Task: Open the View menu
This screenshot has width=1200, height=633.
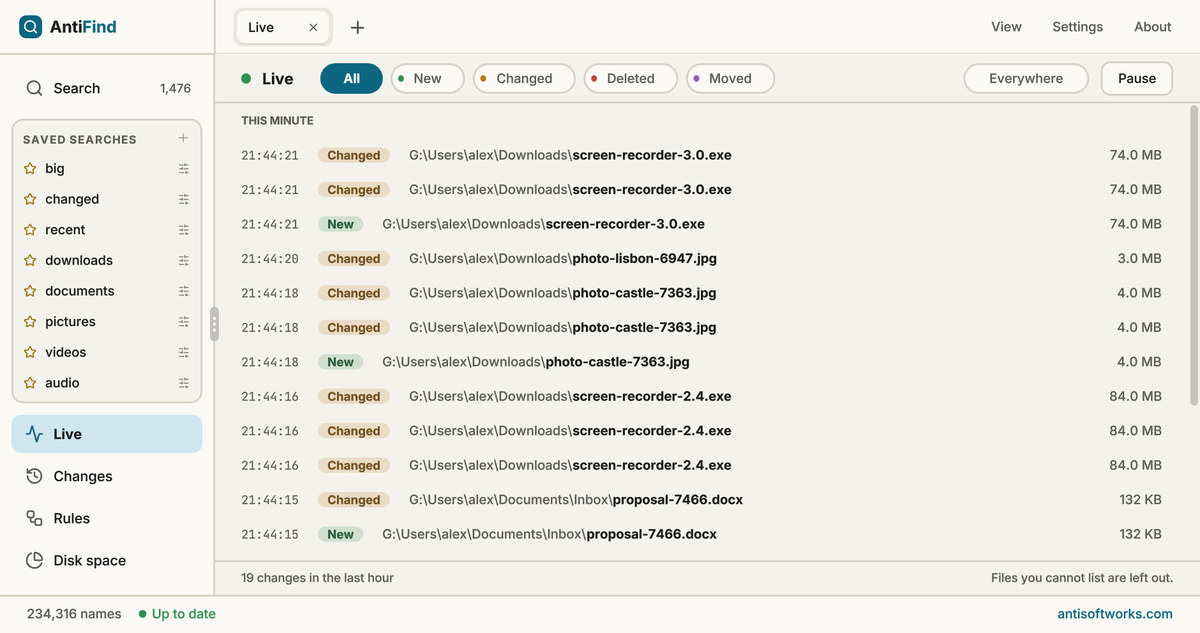Action: click(1006, 27)
